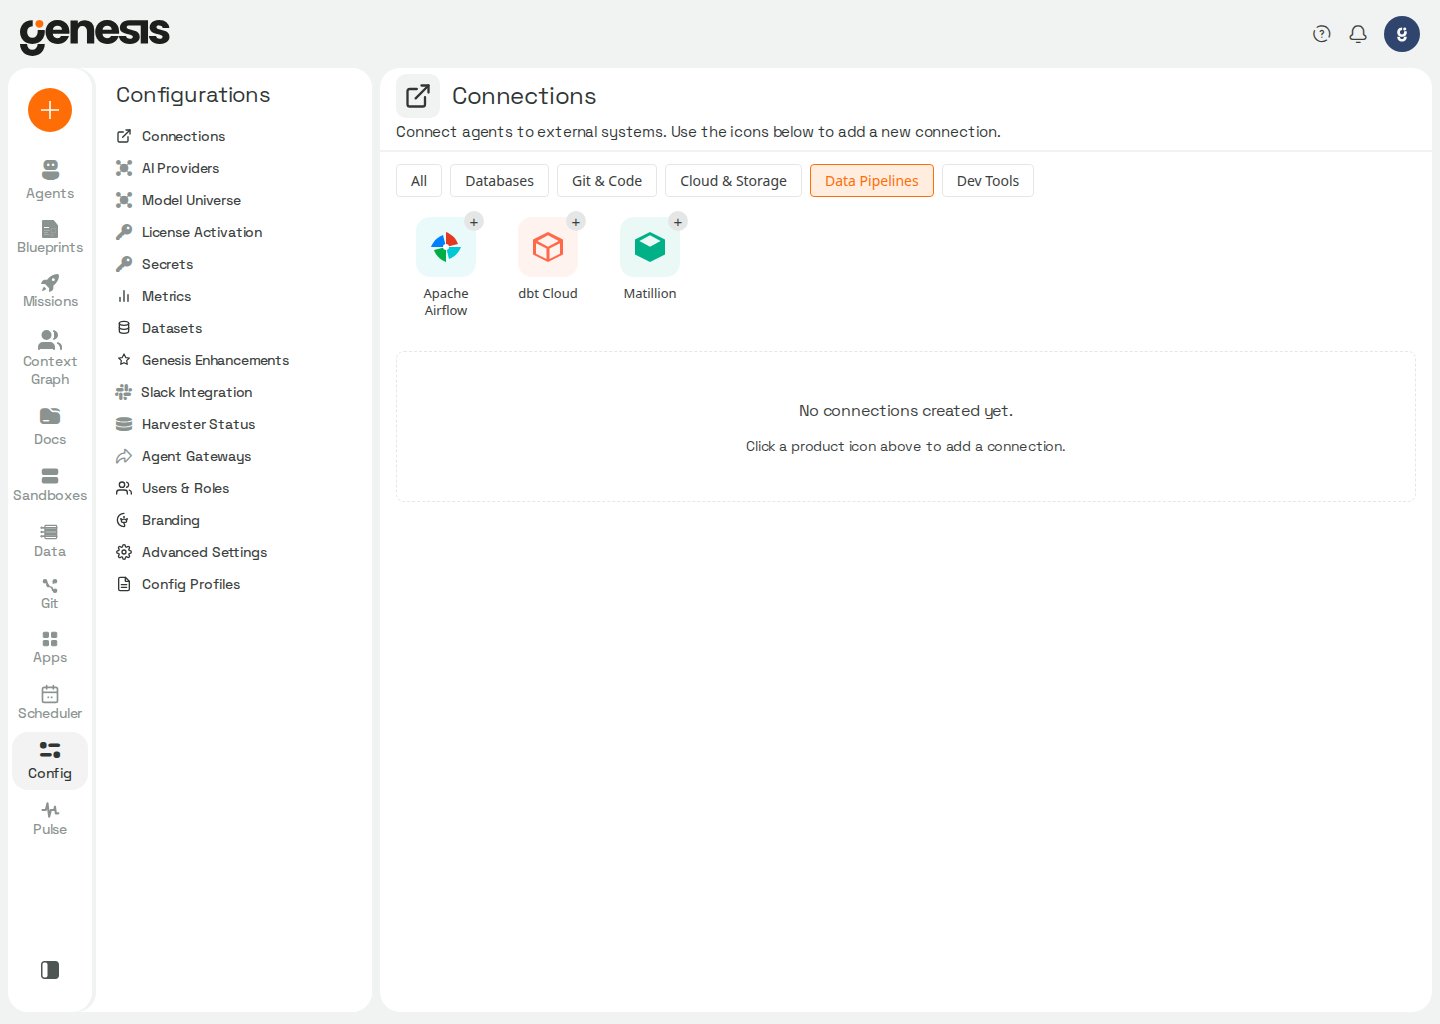This screenshot has width=1440, height=1024.
Task: Go to License Activation
Action: click(x=189, y=232)
